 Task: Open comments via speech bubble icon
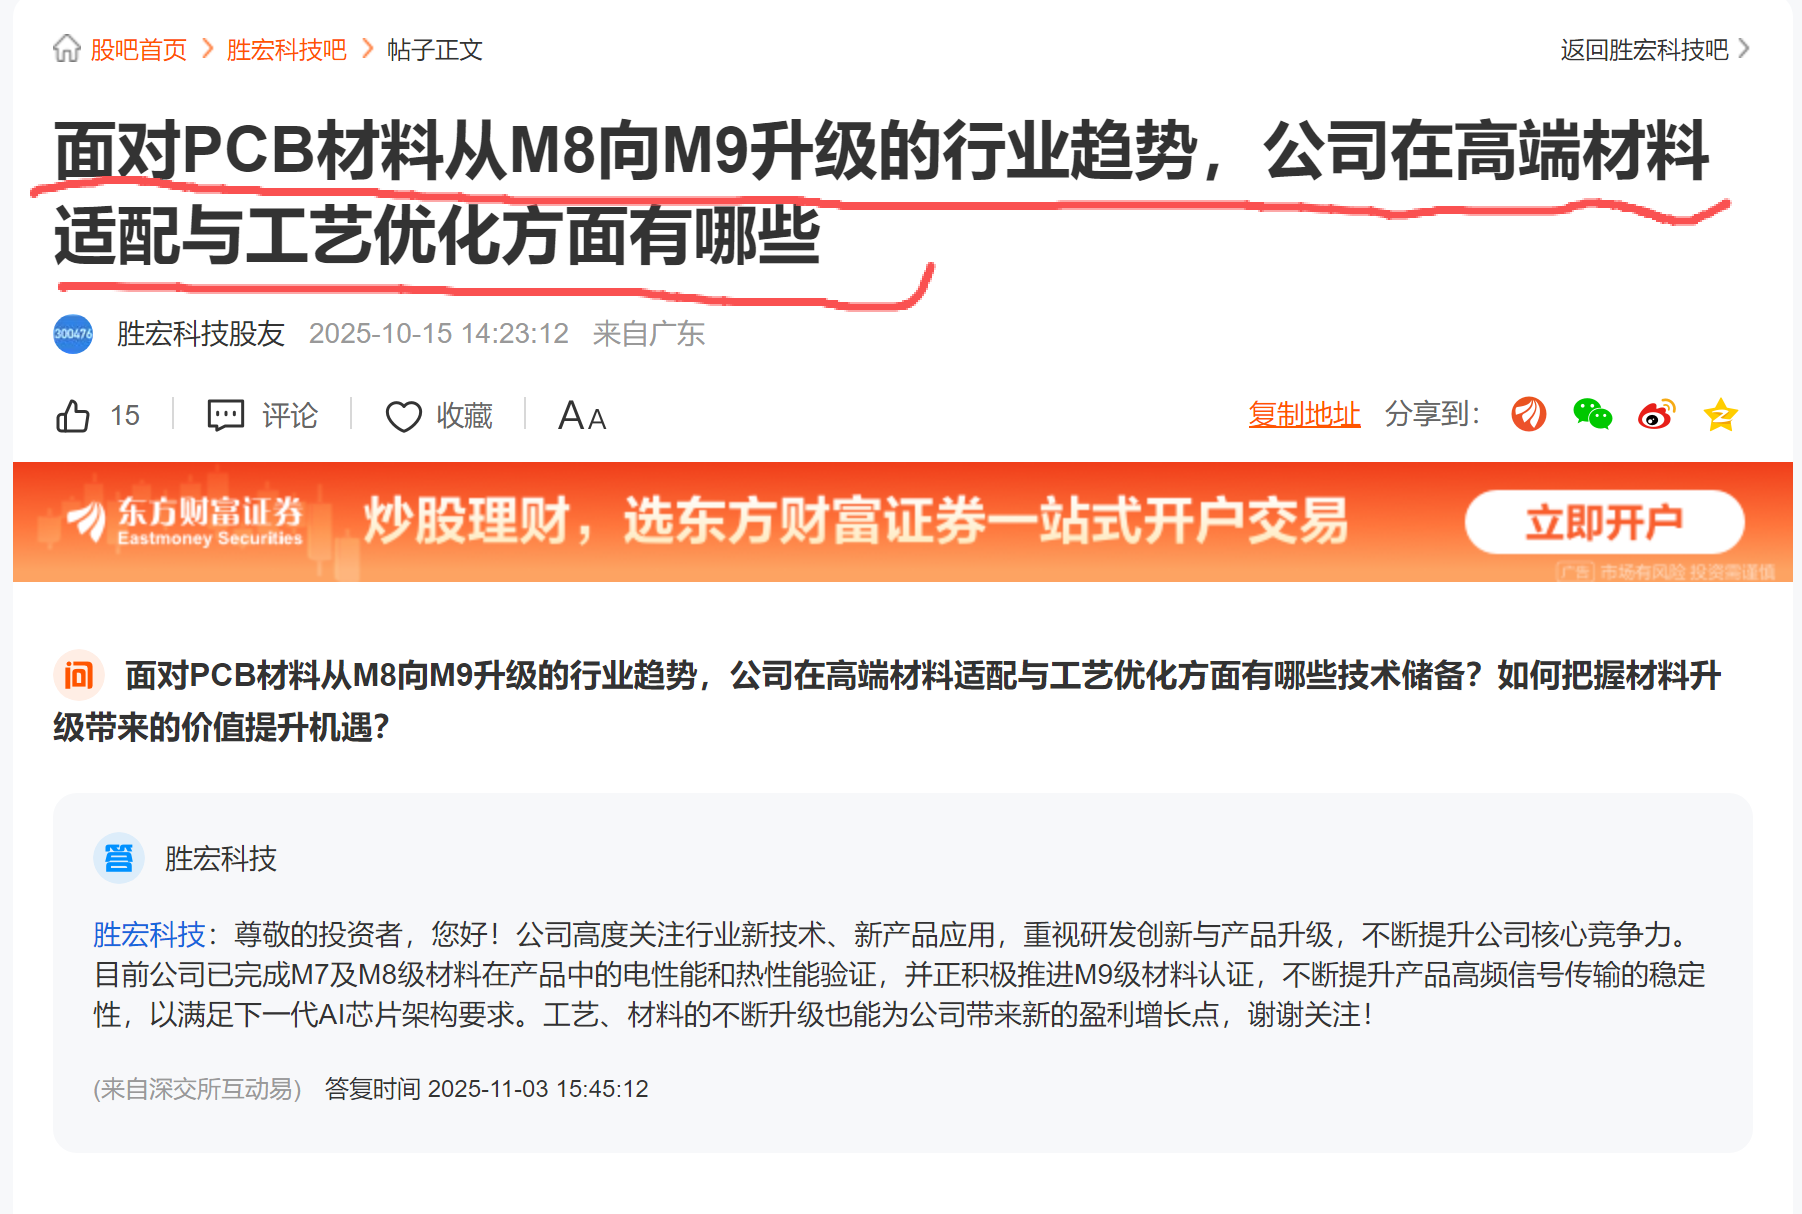coord(226,415)
